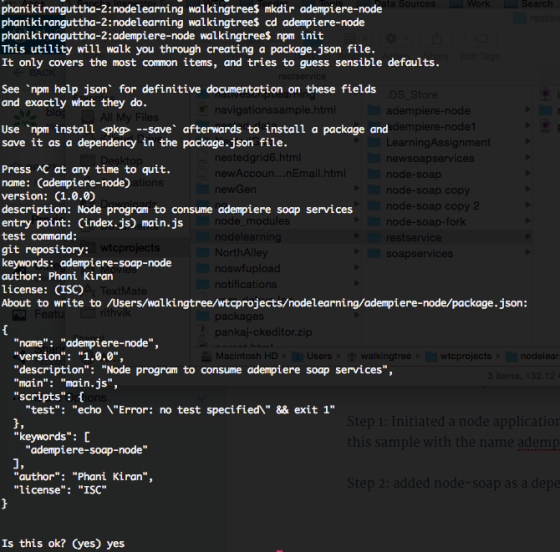
Task: Click the BACK button
Action: (35, 73)
